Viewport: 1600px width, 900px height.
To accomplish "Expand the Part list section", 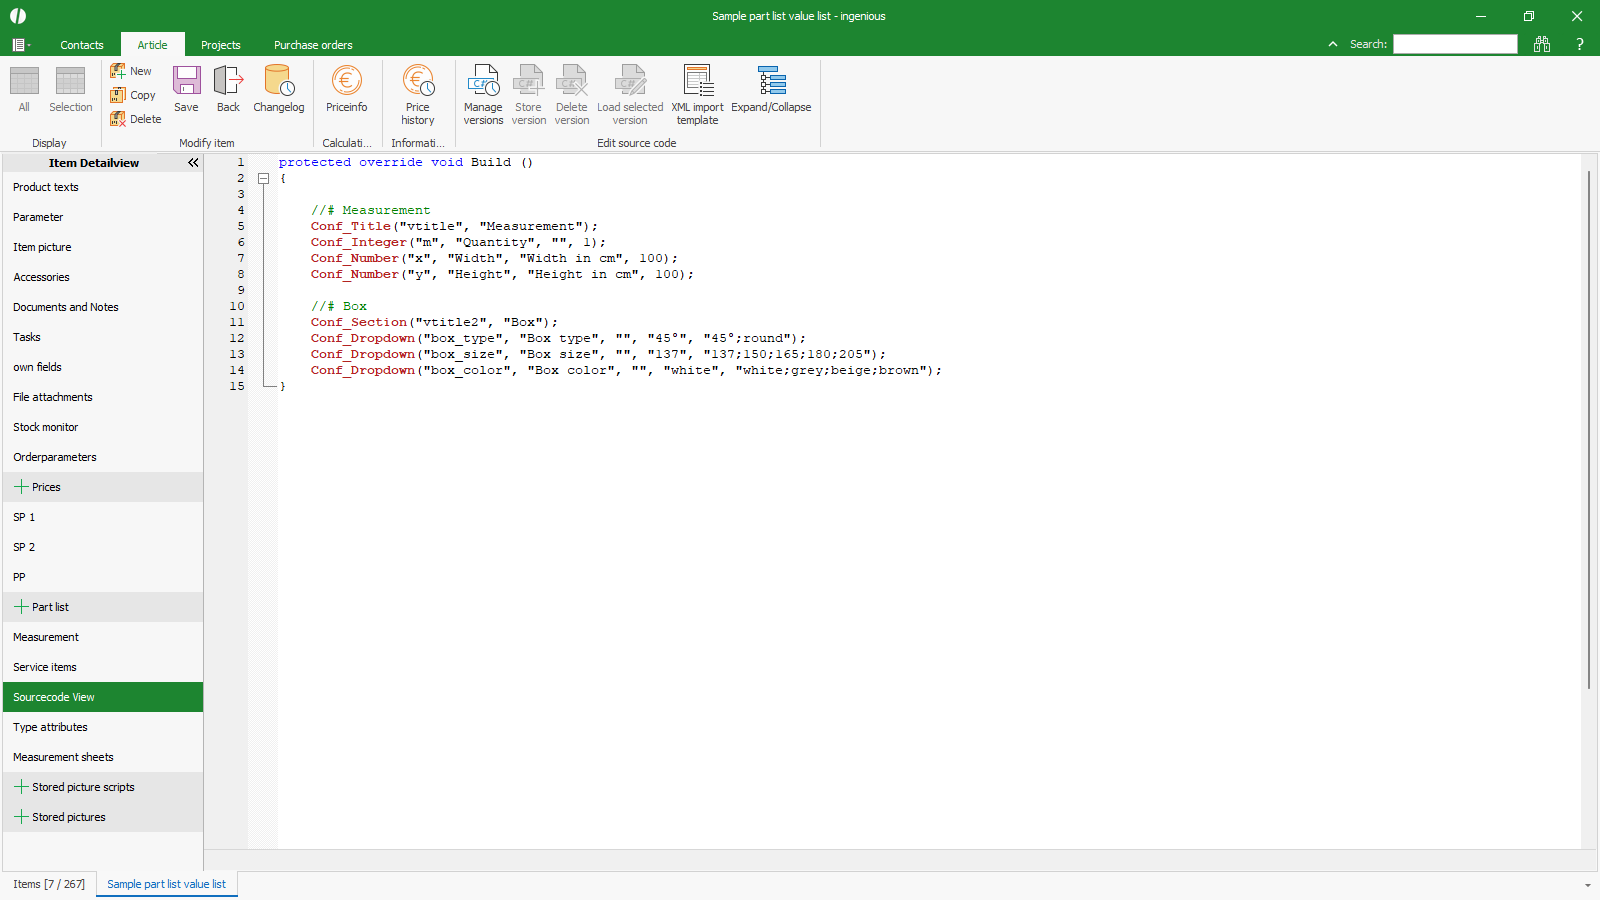I will pos(21,607).
